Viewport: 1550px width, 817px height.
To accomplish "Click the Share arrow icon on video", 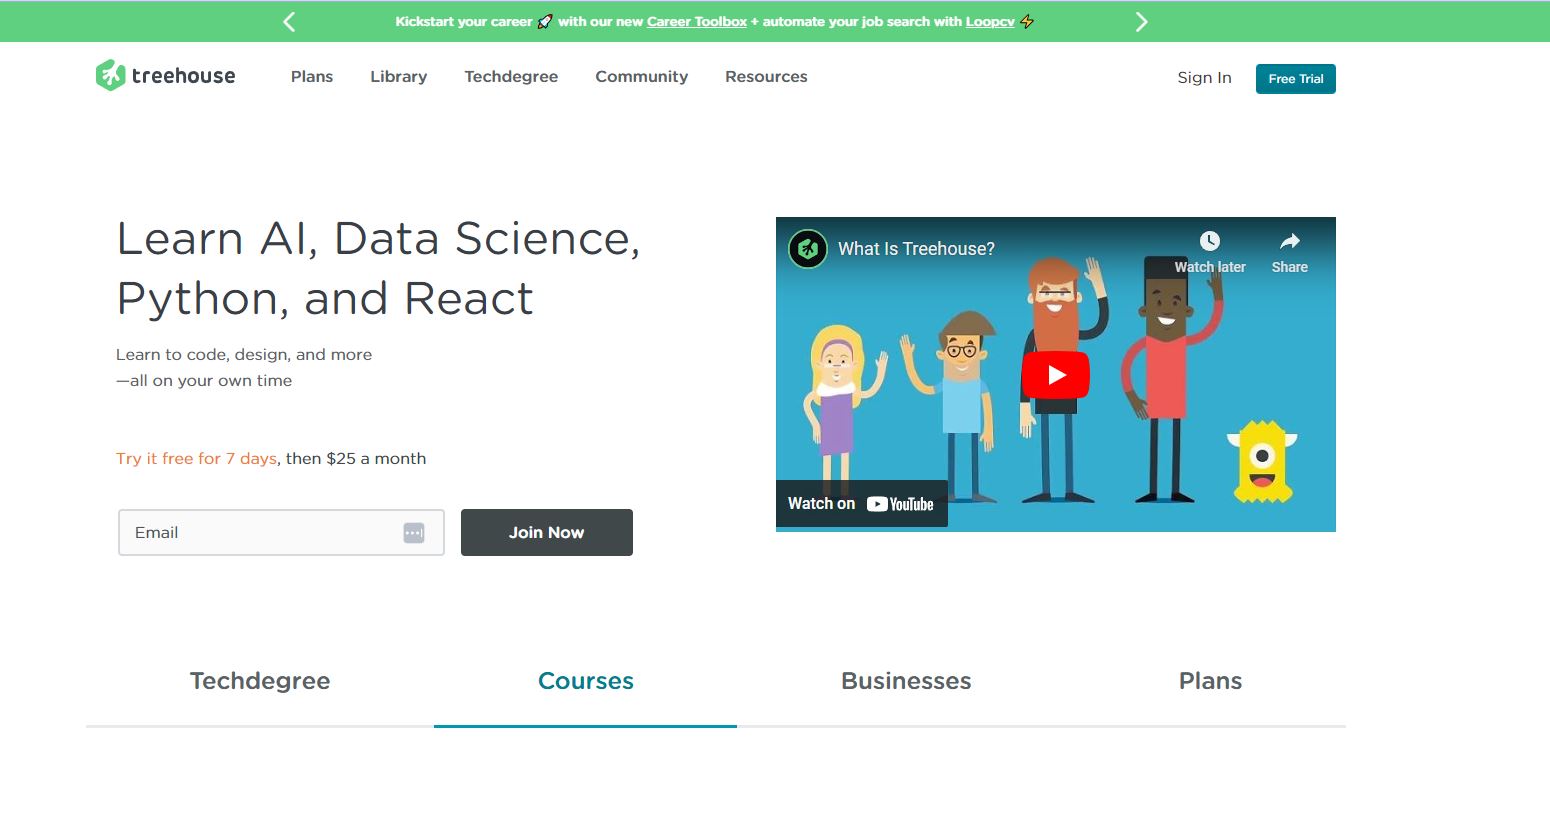I will tap(1290, 241).
